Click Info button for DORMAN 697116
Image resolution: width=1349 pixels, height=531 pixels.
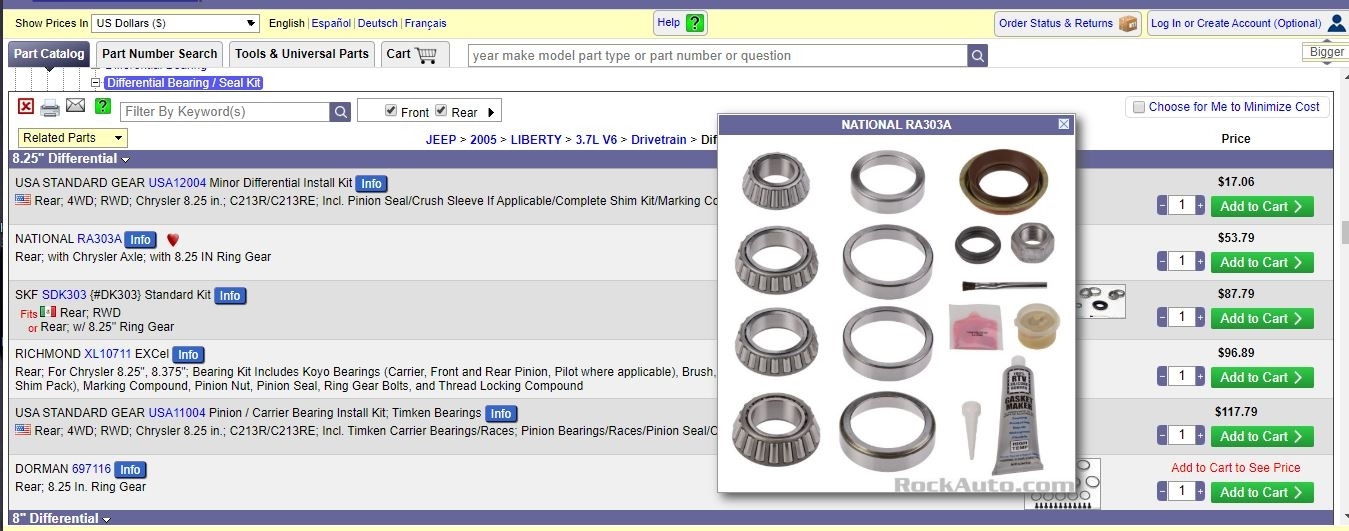click(x=130, y=470)
